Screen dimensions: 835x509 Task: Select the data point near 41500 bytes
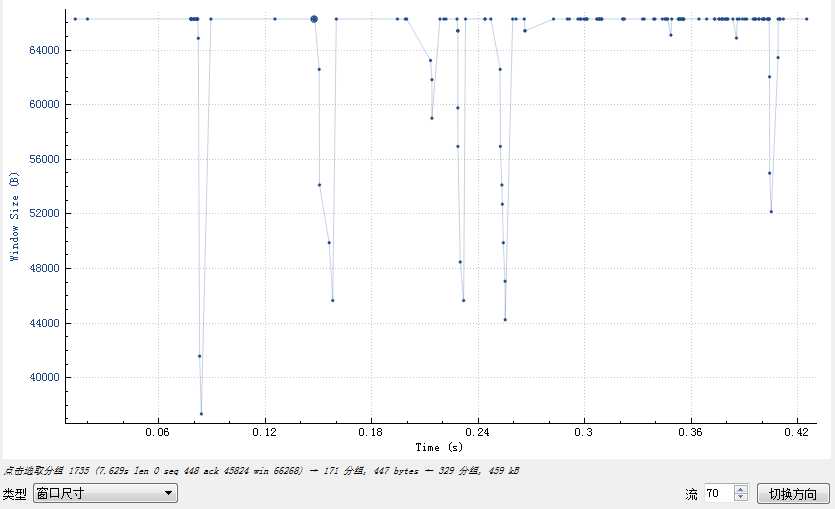[200, 356]
